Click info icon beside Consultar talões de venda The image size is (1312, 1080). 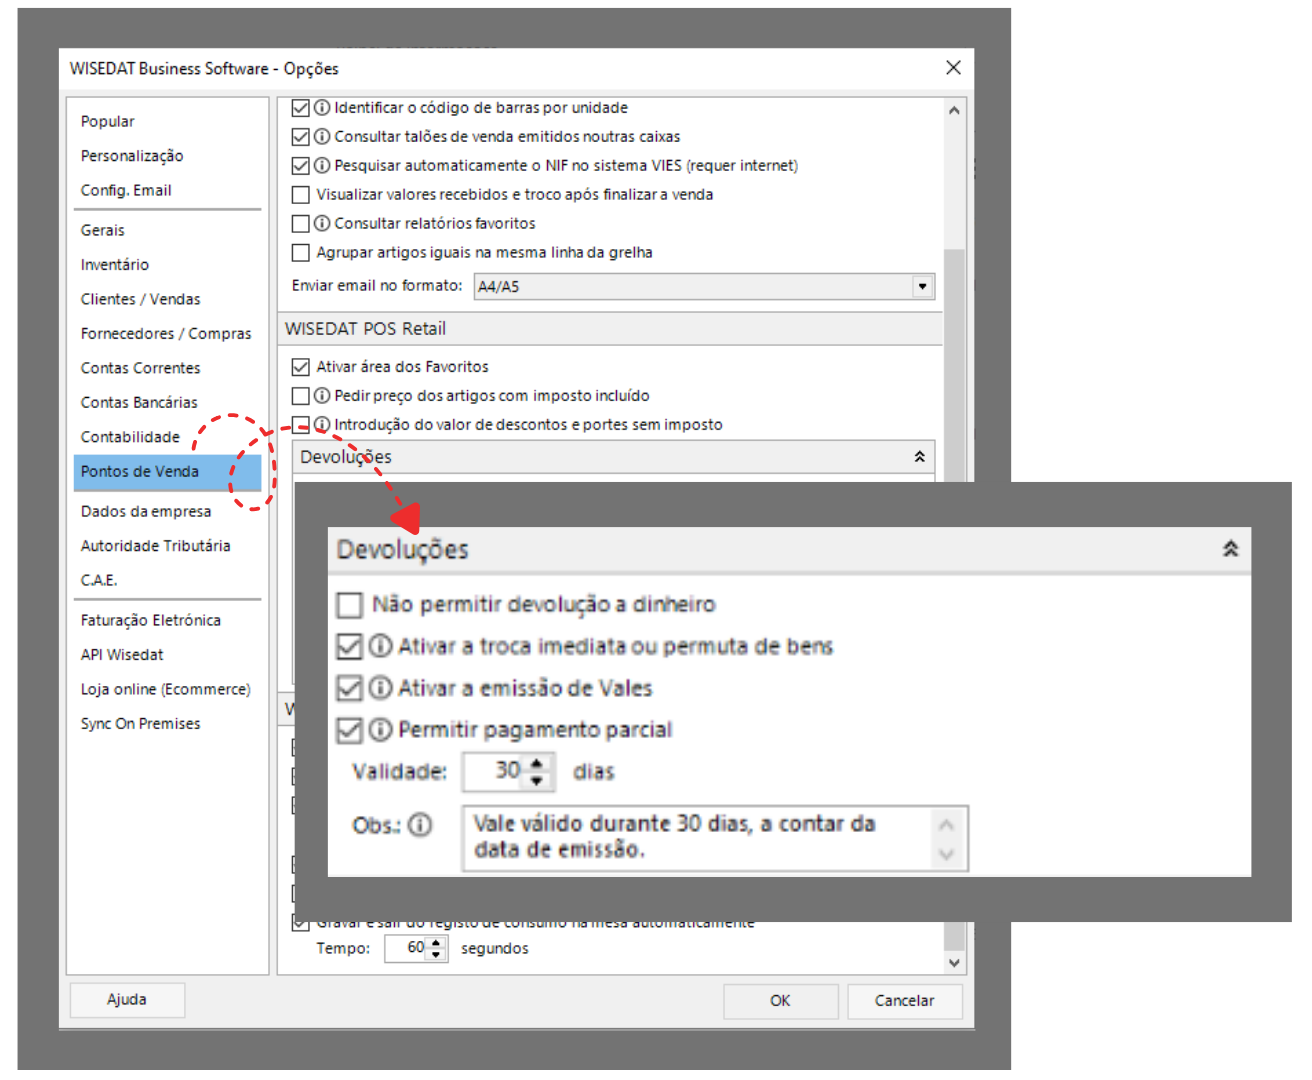(322, 137)
